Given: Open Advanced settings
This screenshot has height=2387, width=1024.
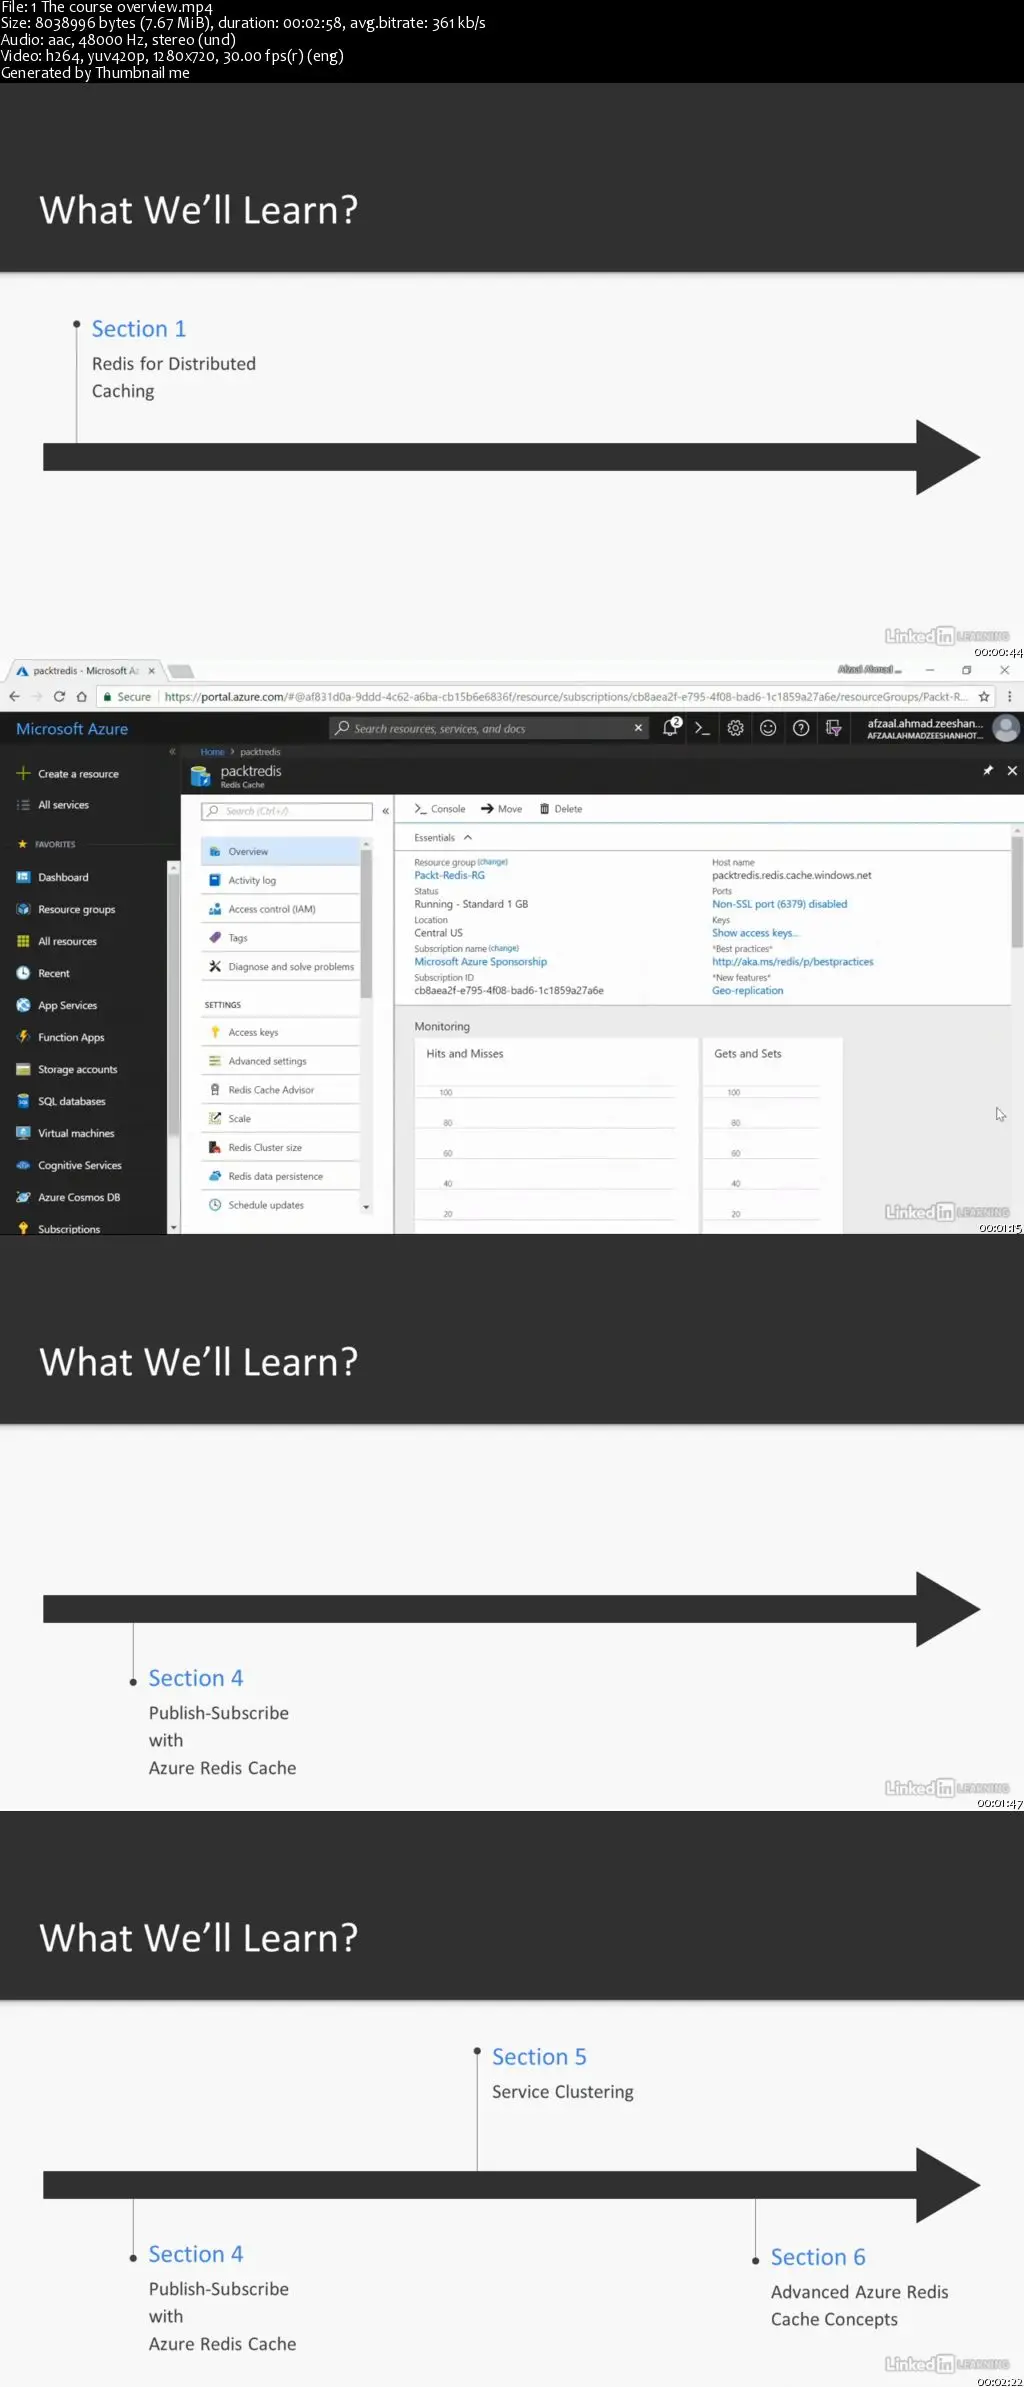Looking at the screenshot, I should (x=280, y=1061).
